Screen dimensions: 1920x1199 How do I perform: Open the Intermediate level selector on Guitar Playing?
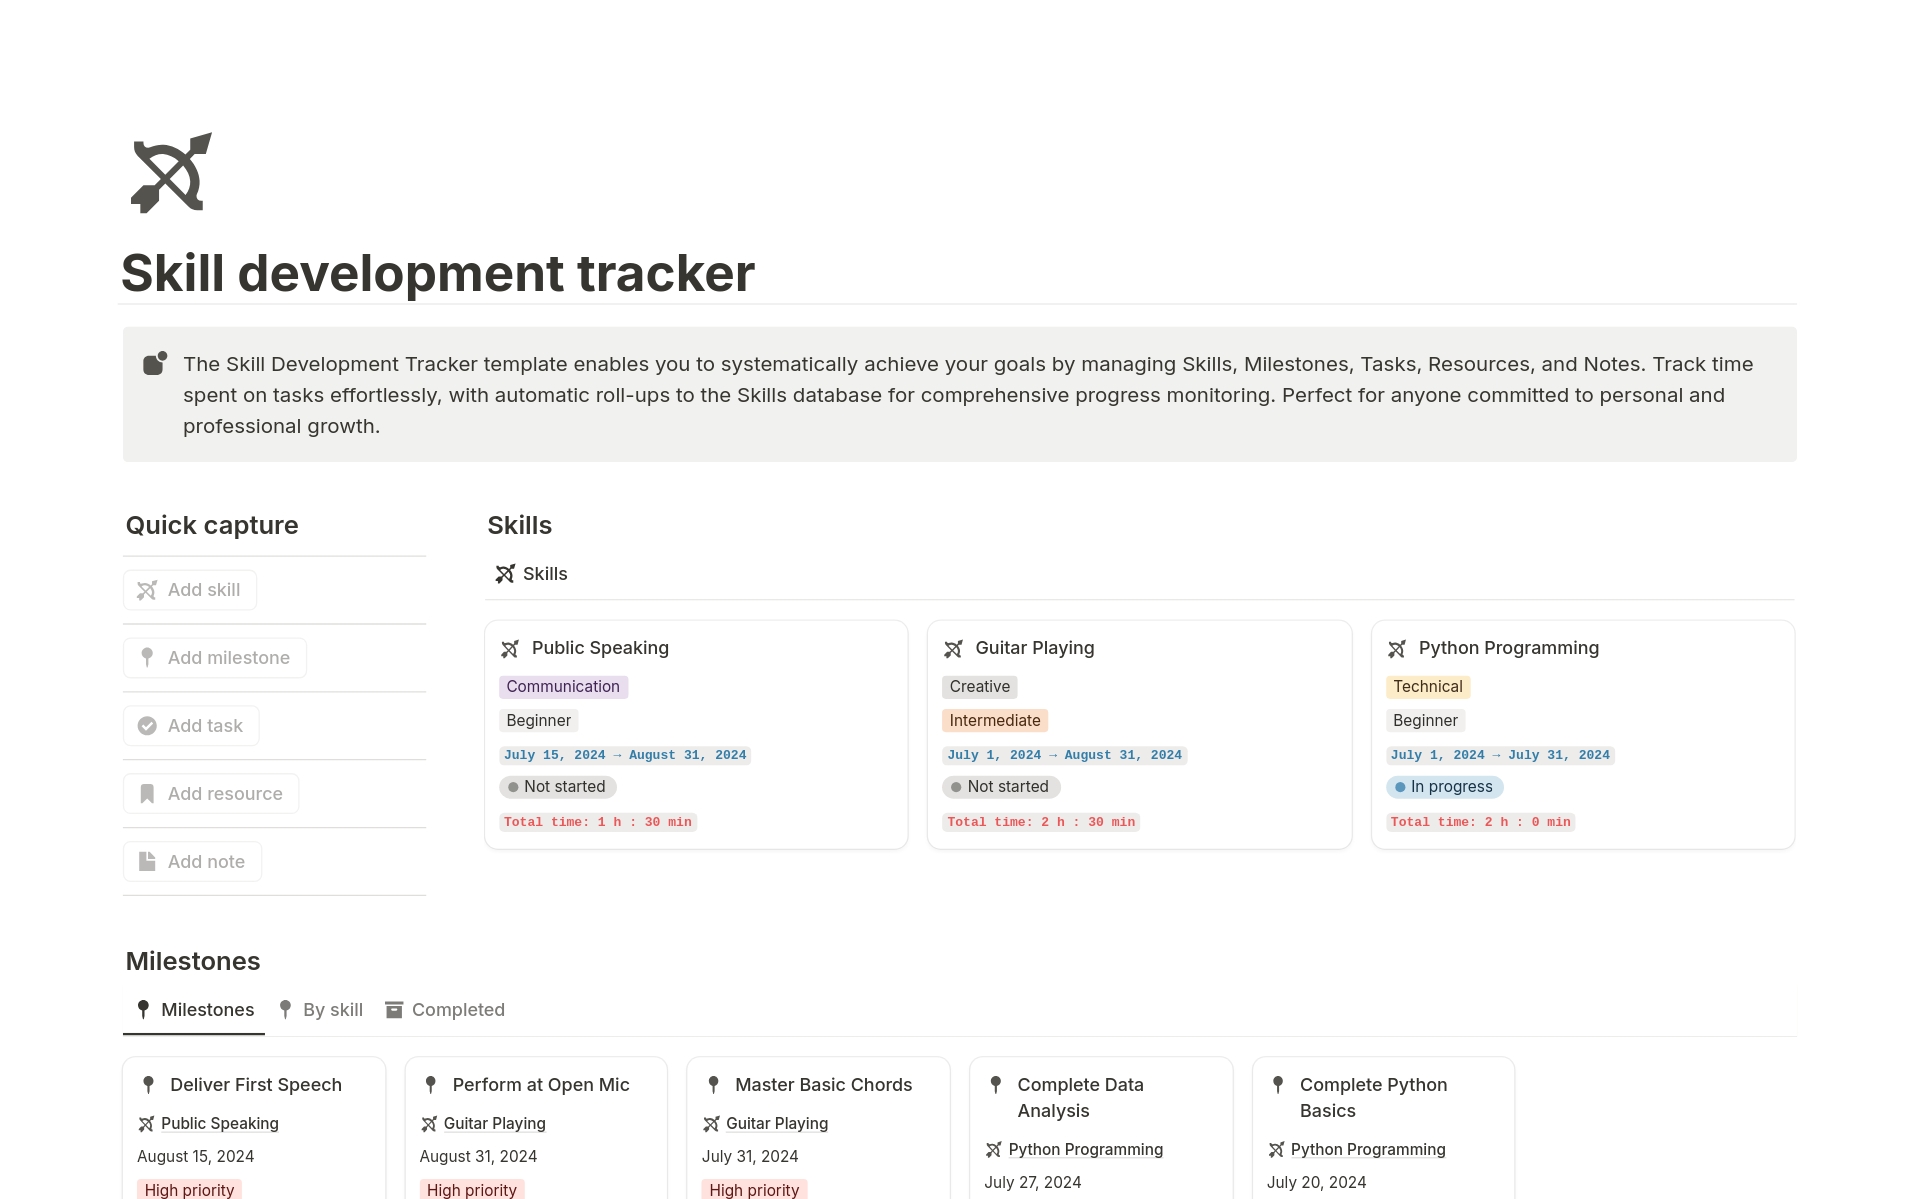(x=995, y=720)
